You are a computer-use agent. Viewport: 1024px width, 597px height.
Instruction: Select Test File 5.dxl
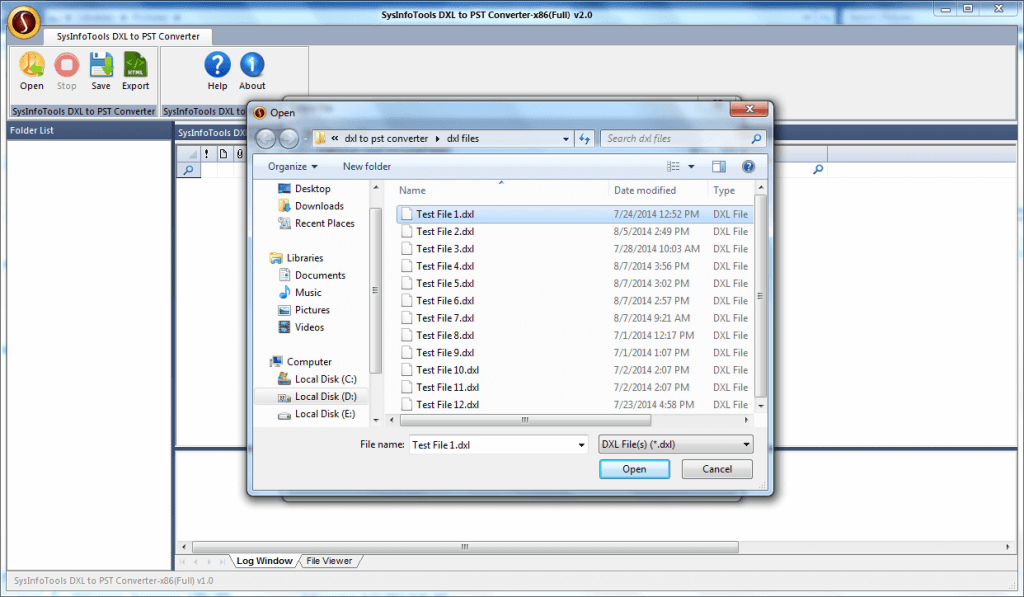pyautogui.click(x=575, y=283)
